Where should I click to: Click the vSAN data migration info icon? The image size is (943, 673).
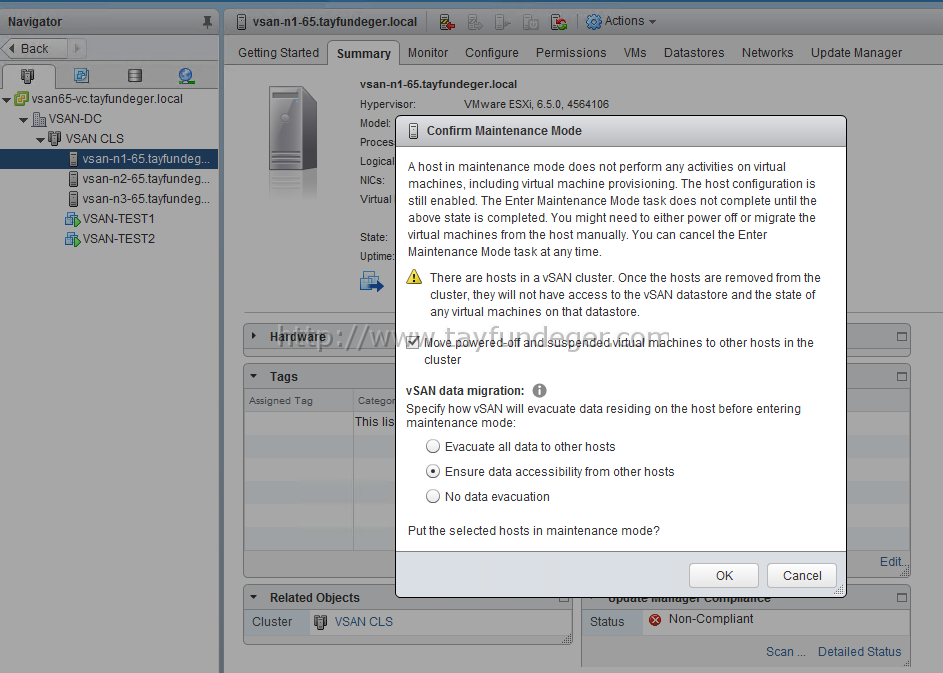pos(539,390)
